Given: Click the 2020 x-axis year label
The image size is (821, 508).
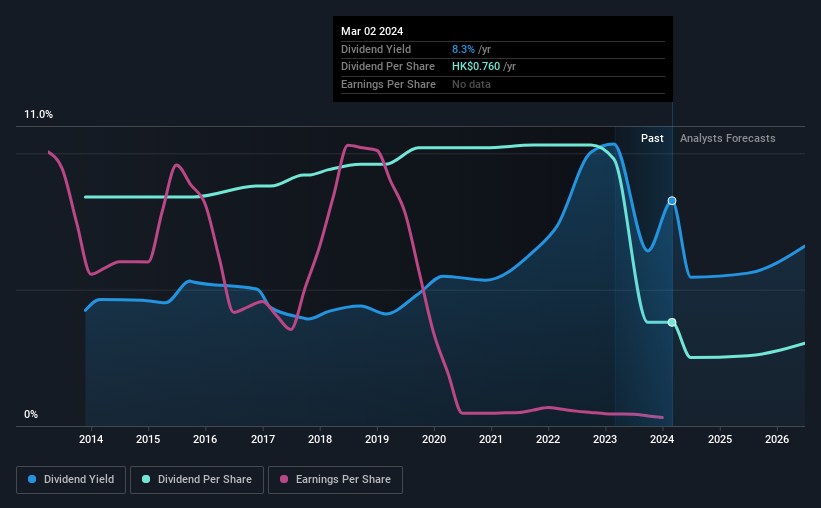Looking at the screenshot, I should pos(434,439).
